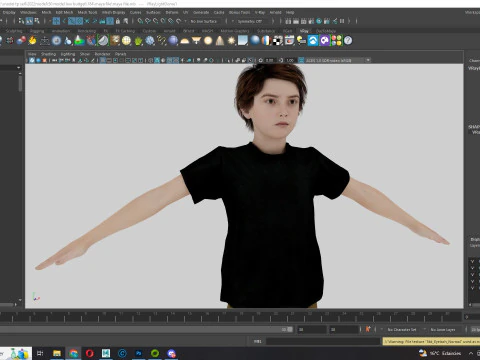Open Maya from the Windows taskbar
This screenshot has width=480, height=360.
click(x=106, y=353)
